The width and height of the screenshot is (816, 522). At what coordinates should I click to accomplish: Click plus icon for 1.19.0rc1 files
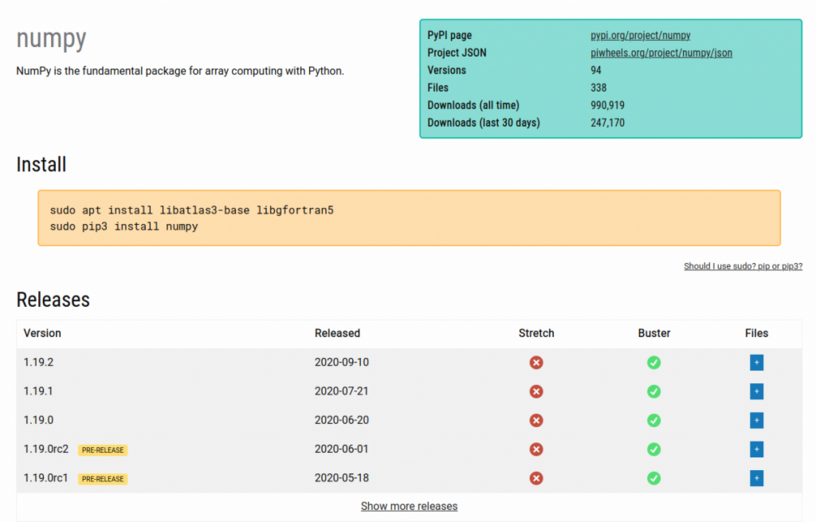click(x=756, y=478)
